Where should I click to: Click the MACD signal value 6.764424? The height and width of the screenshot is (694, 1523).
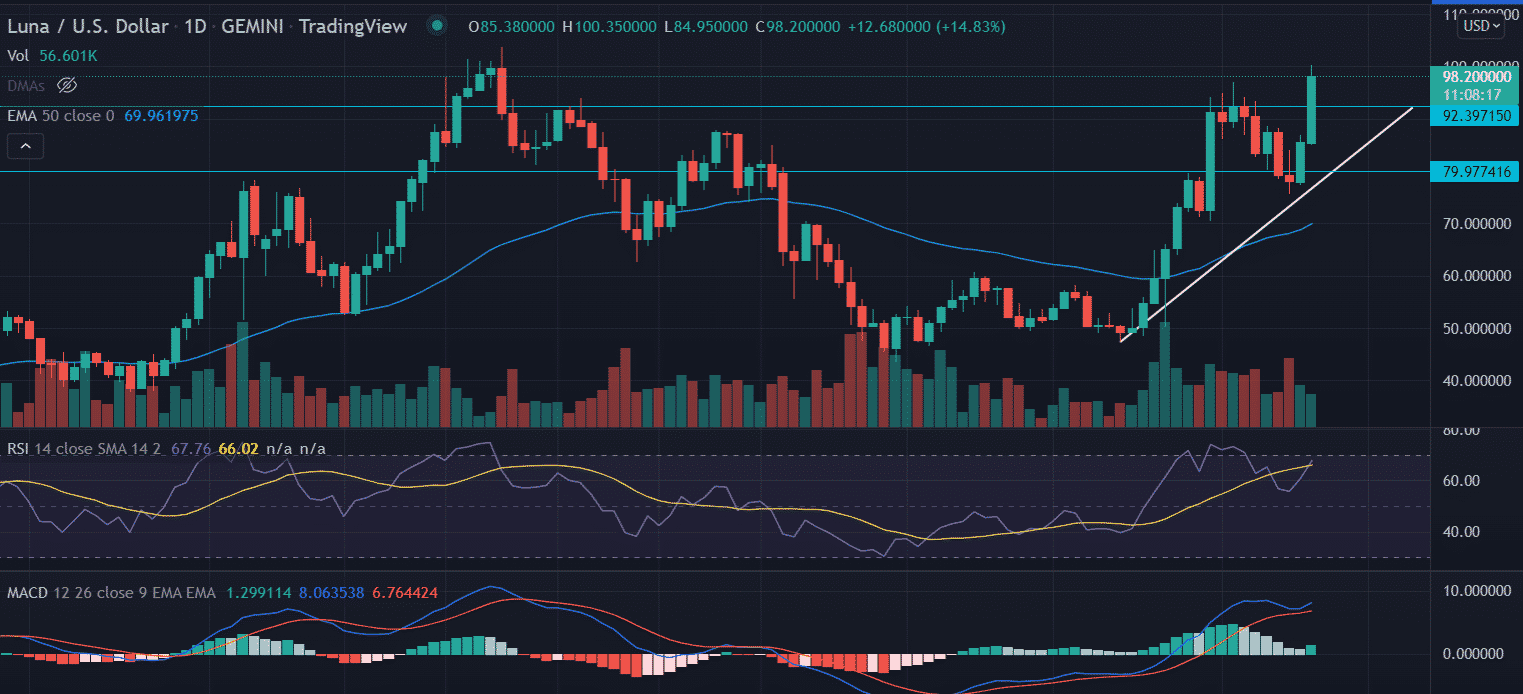405,594
